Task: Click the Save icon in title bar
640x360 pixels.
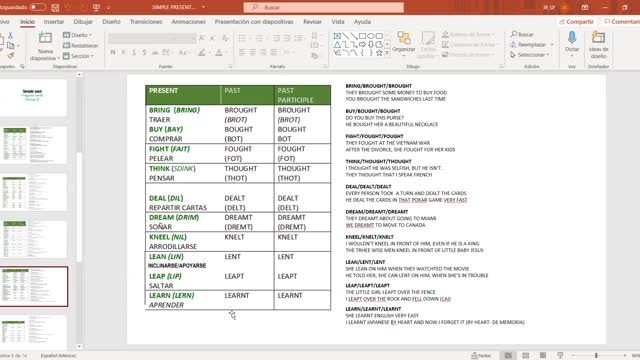Action: tap(55, 7)
